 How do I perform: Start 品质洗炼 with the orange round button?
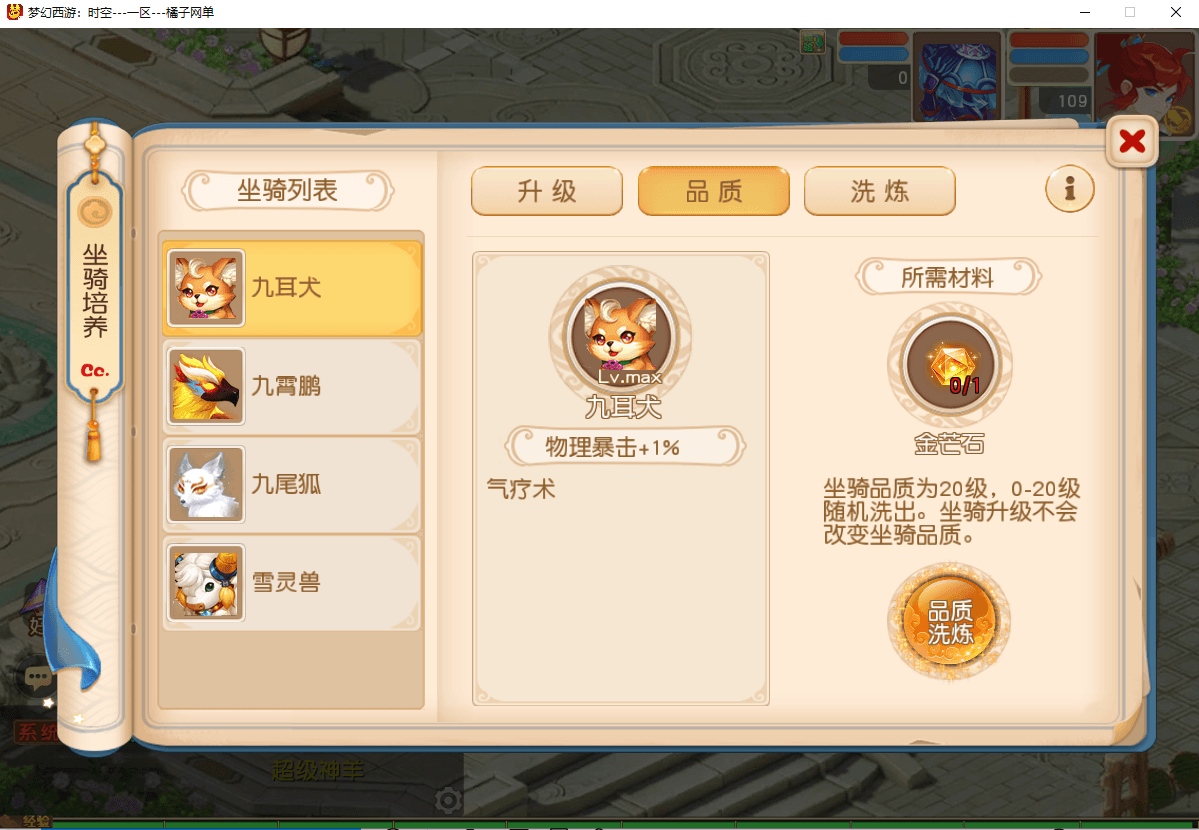949,621
